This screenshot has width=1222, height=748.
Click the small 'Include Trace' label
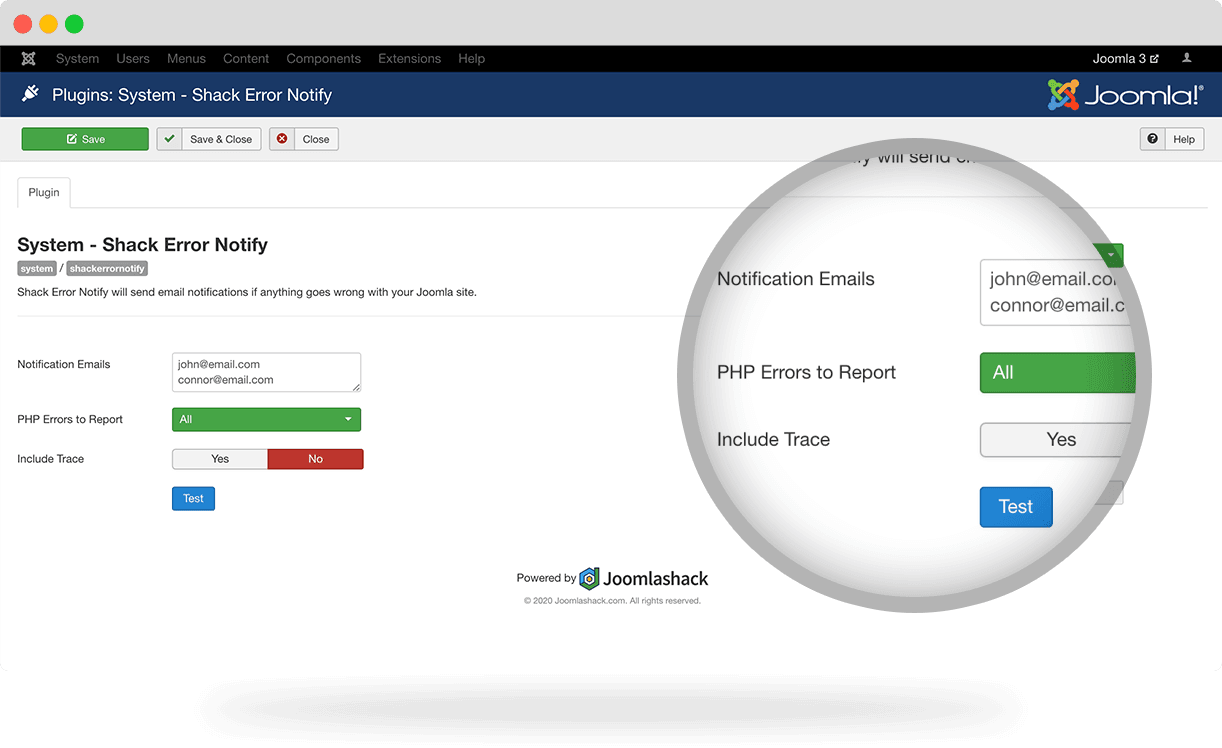[51, 459]
